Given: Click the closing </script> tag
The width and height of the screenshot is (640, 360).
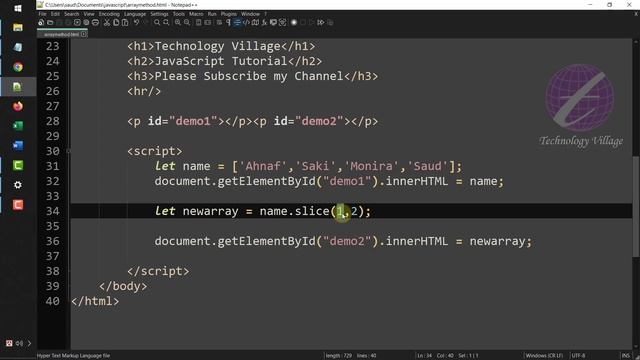Looking at the screenshot, I should tap(158, 271).
